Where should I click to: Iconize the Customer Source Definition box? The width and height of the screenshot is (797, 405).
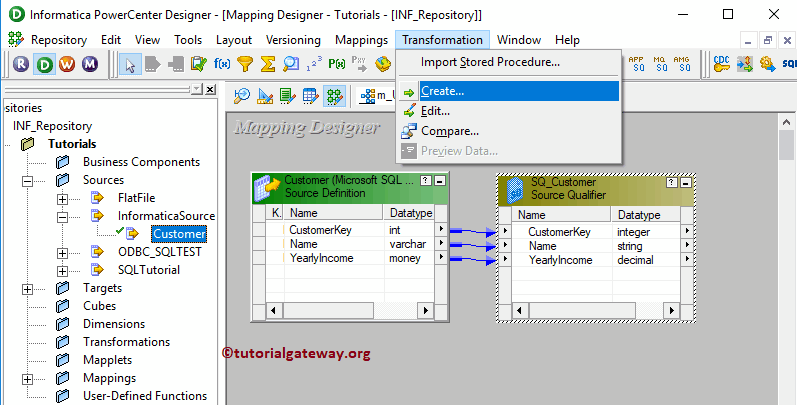coord(440,180)
